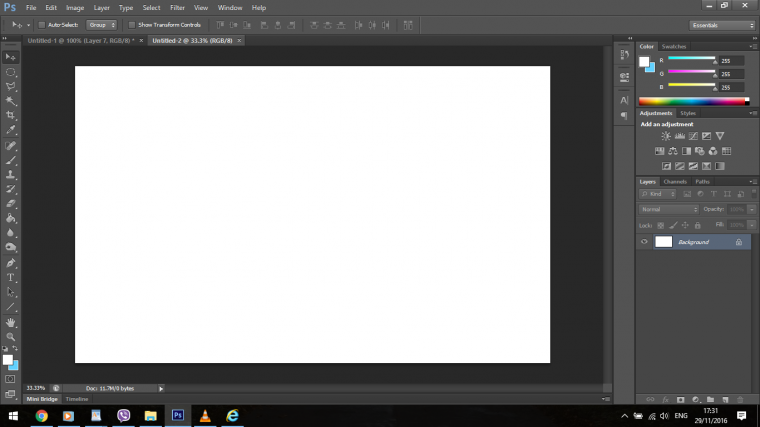Image resolution: width=760 pixels, height=427 pixels.
Task: Select the History Brush tool
Action: (10, 189)
